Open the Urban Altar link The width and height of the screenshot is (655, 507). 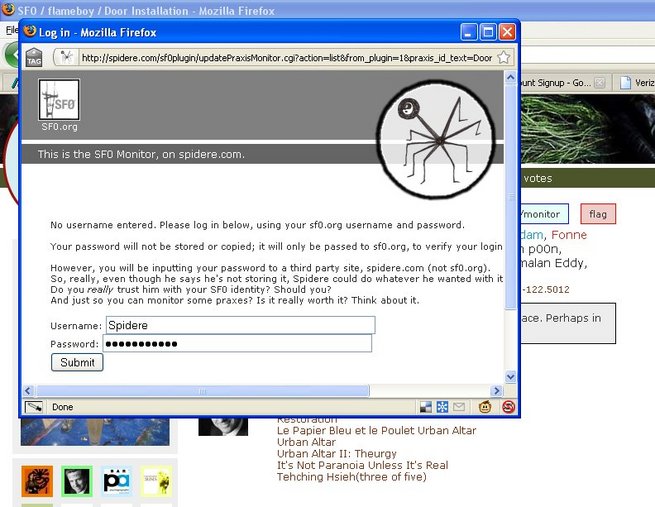pyautogui.click(x=306, y=442)
